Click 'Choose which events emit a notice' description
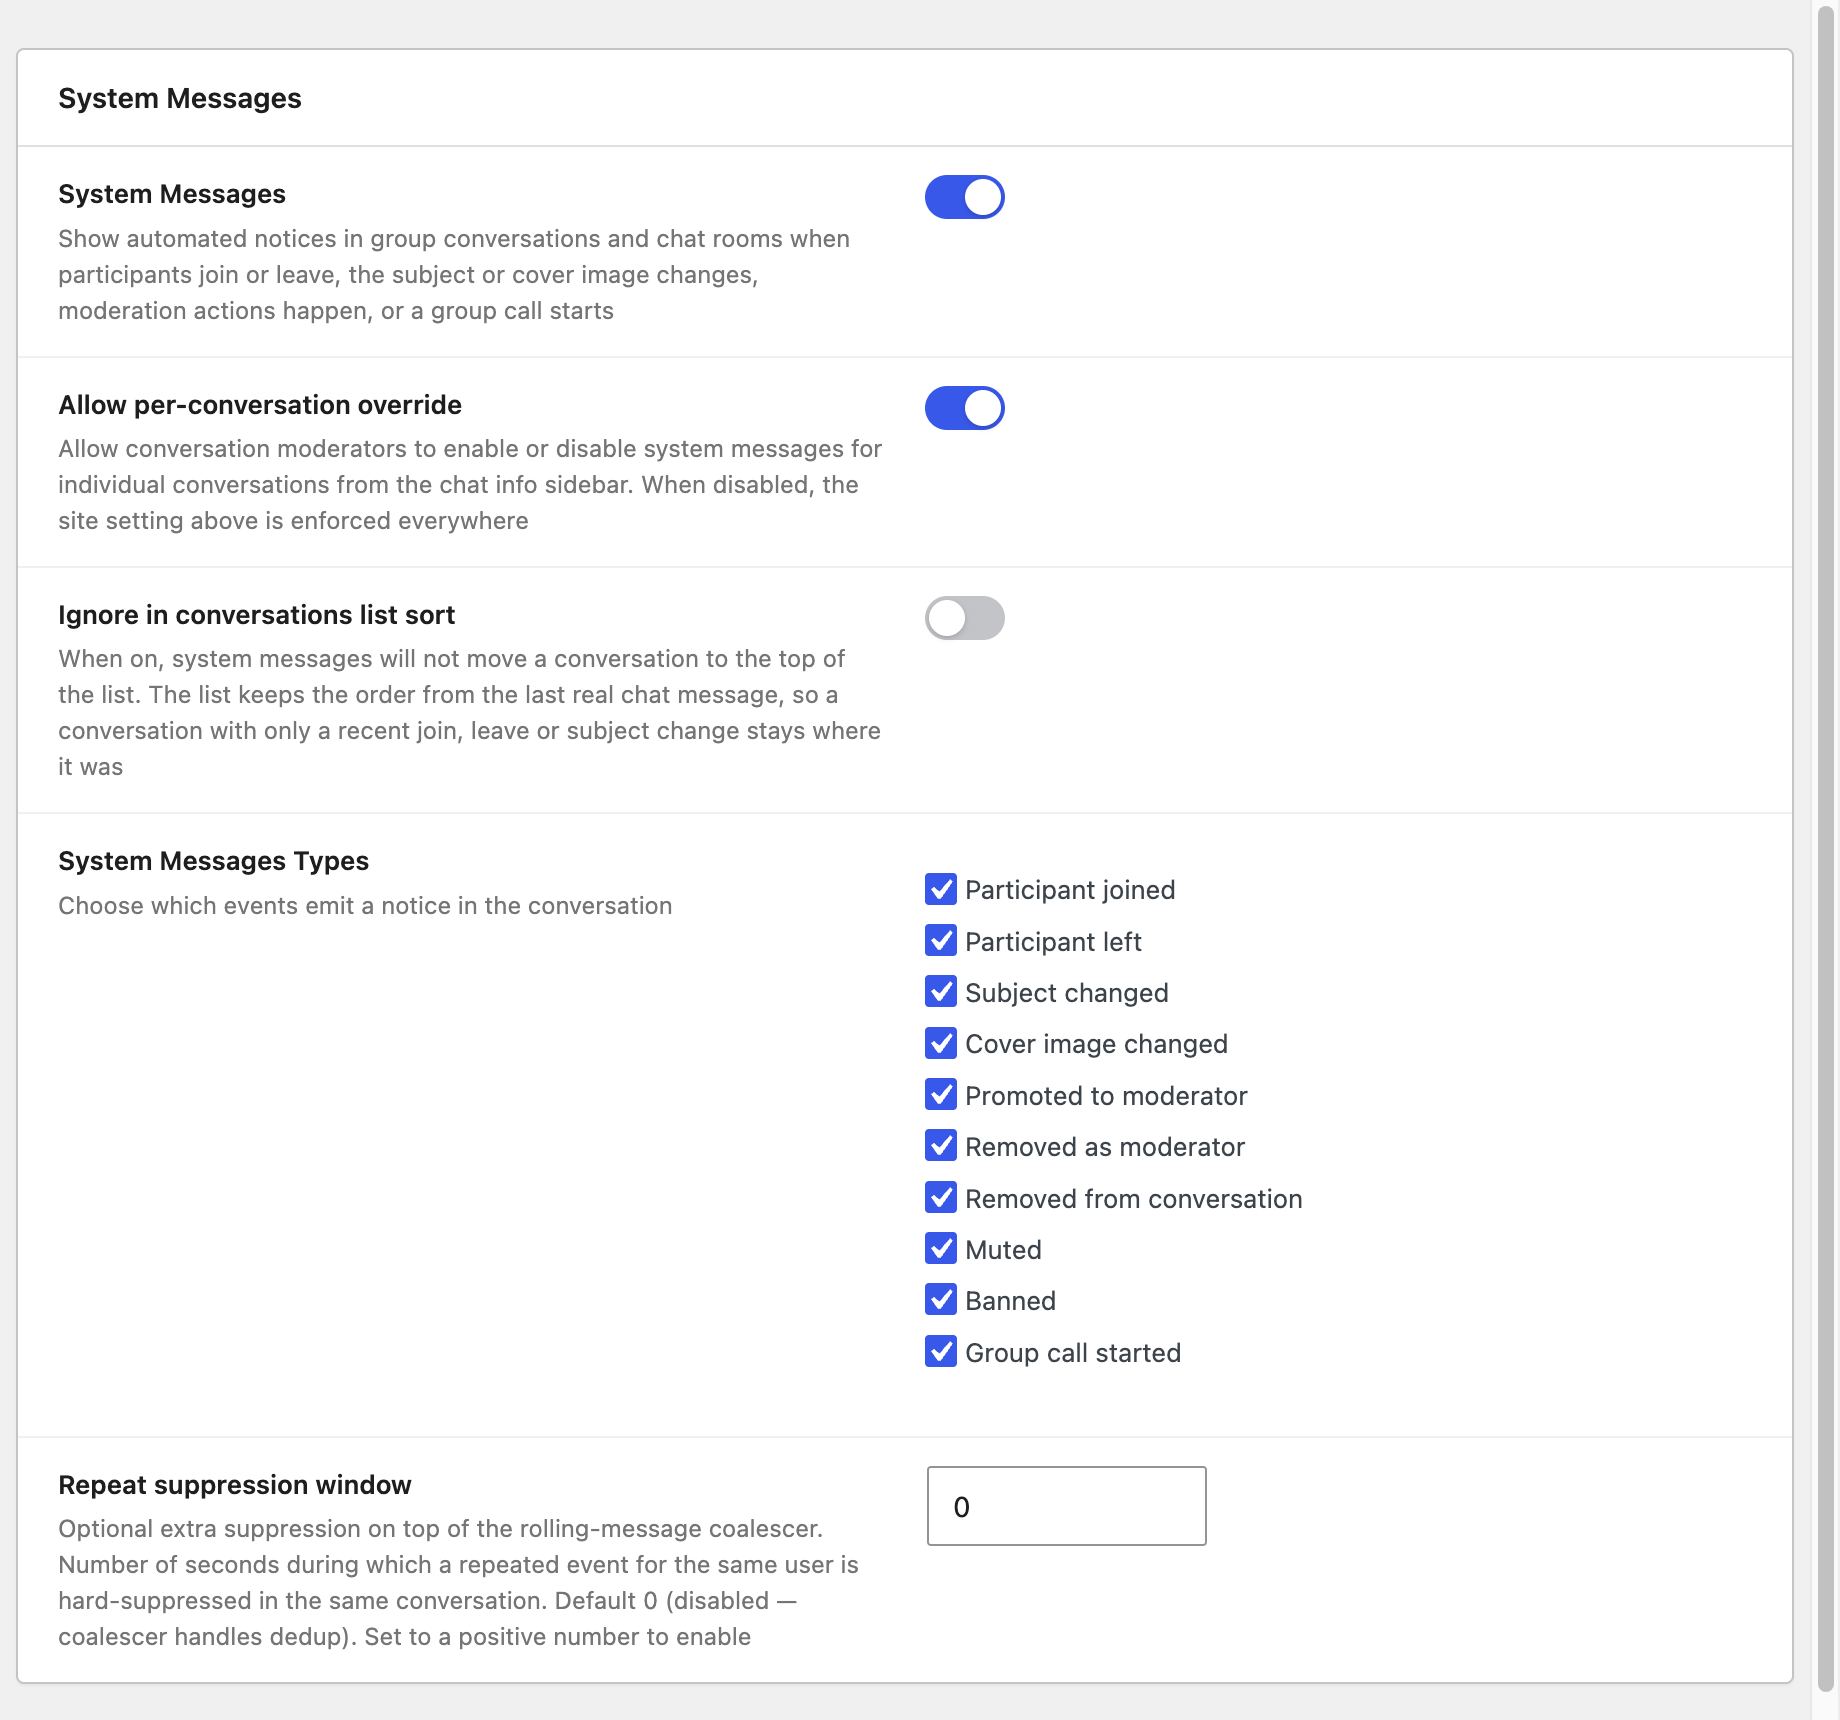This screenshot has height=1720, width=1840. click(365, 906)
